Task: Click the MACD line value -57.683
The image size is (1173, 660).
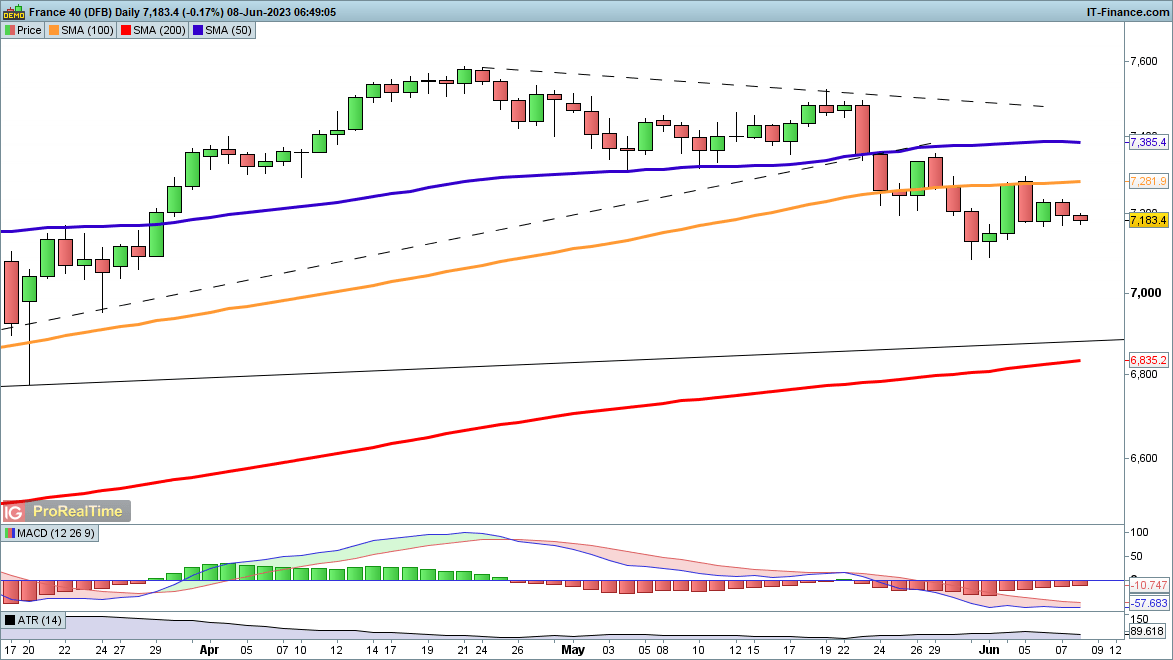Action: 1149,603
